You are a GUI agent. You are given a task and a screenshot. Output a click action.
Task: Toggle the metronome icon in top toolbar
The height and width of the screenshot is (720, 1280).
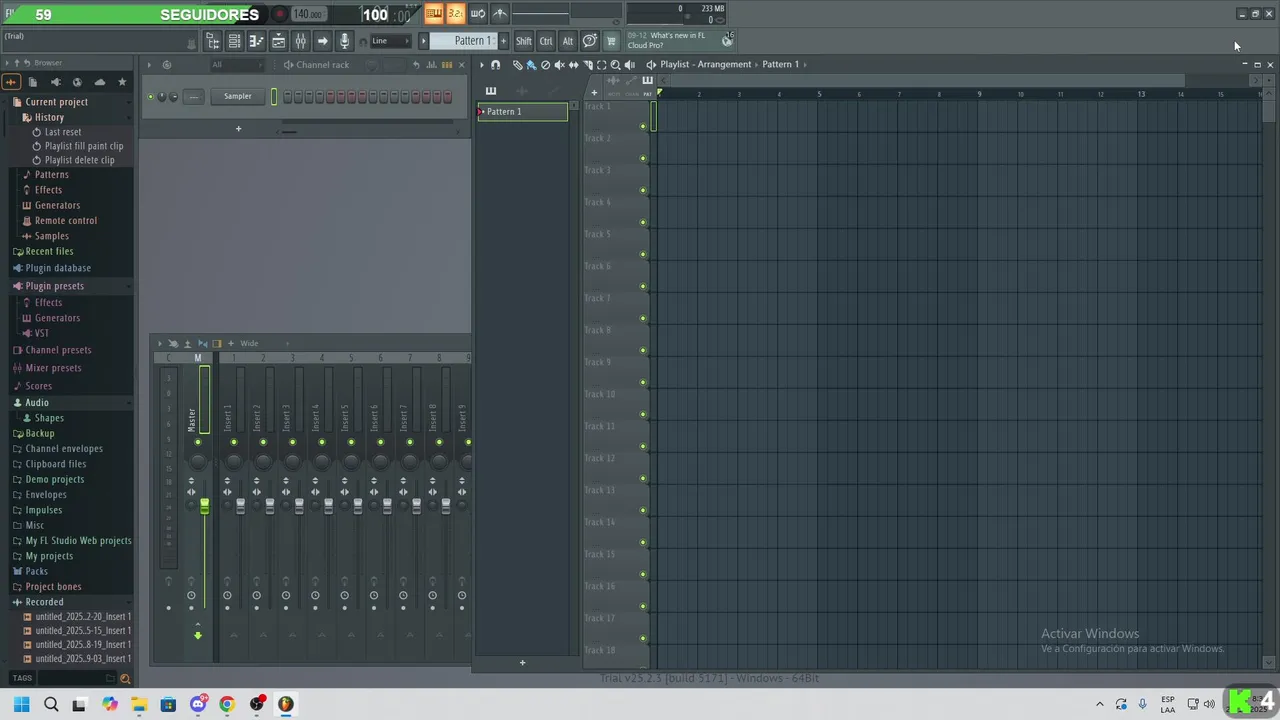tap(500, 14)
